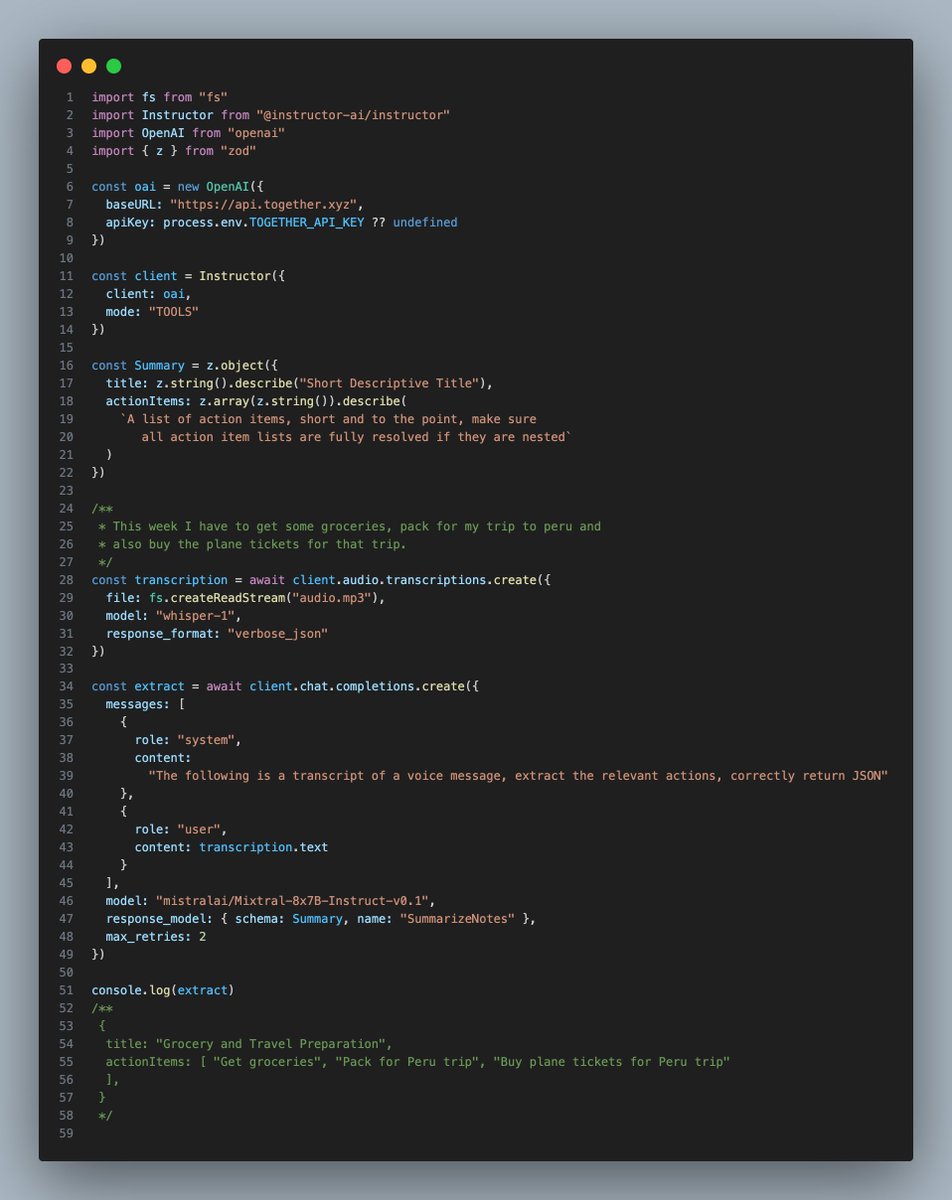The image size is (952, 1200).
Task: Click the green maximize dot
Action: (x=114, y=66)
